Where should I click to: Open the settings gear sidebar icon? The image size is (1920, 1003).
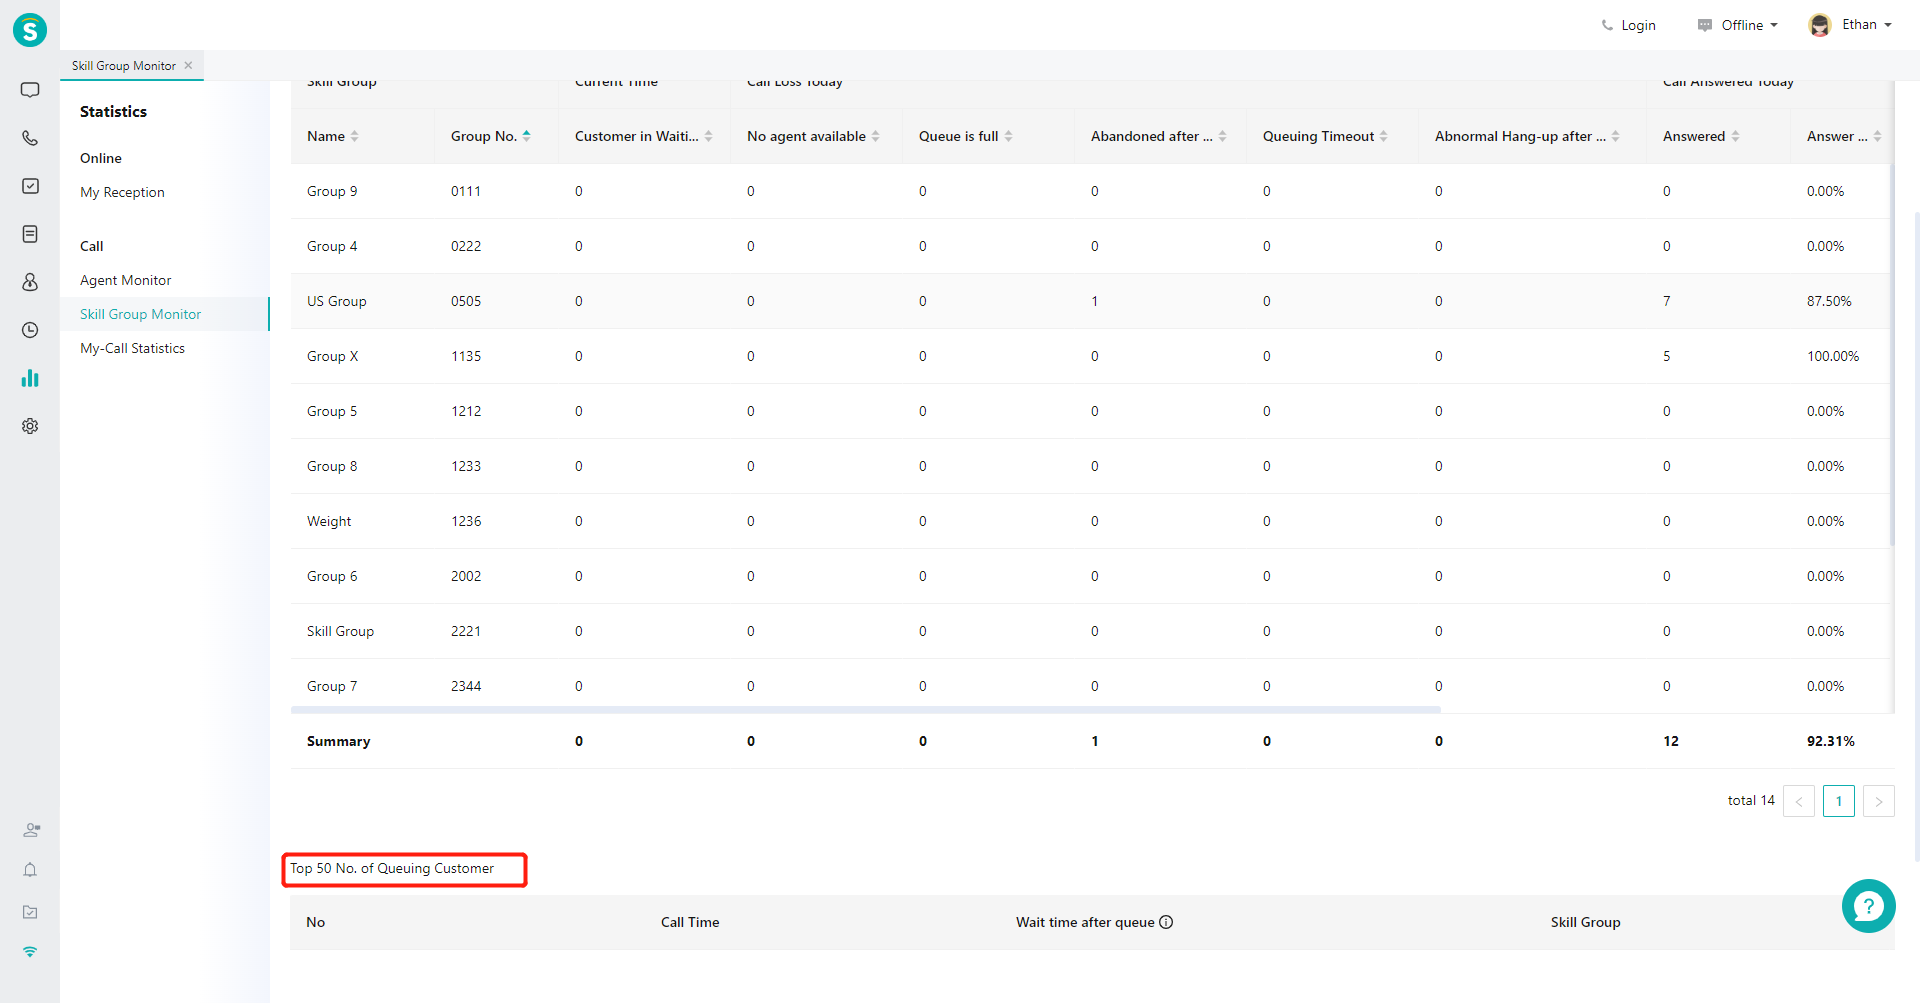[30, 426]
